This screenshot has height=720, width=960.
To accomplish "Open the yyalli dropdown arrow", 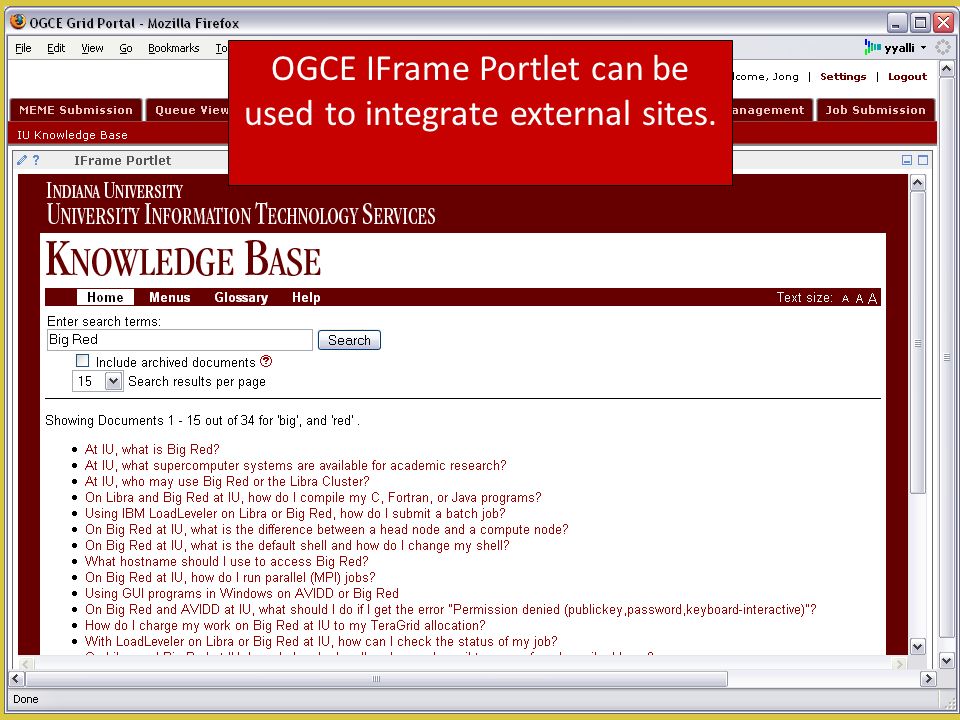I will pos(923,48).
